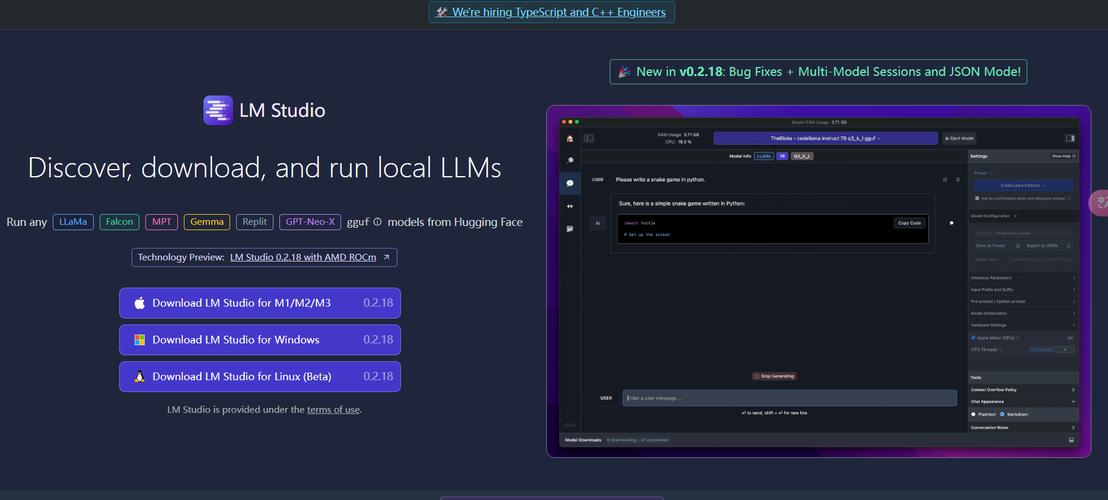
Task: Open Local Server arrows icon in sidebar
Action: (570, 206)
